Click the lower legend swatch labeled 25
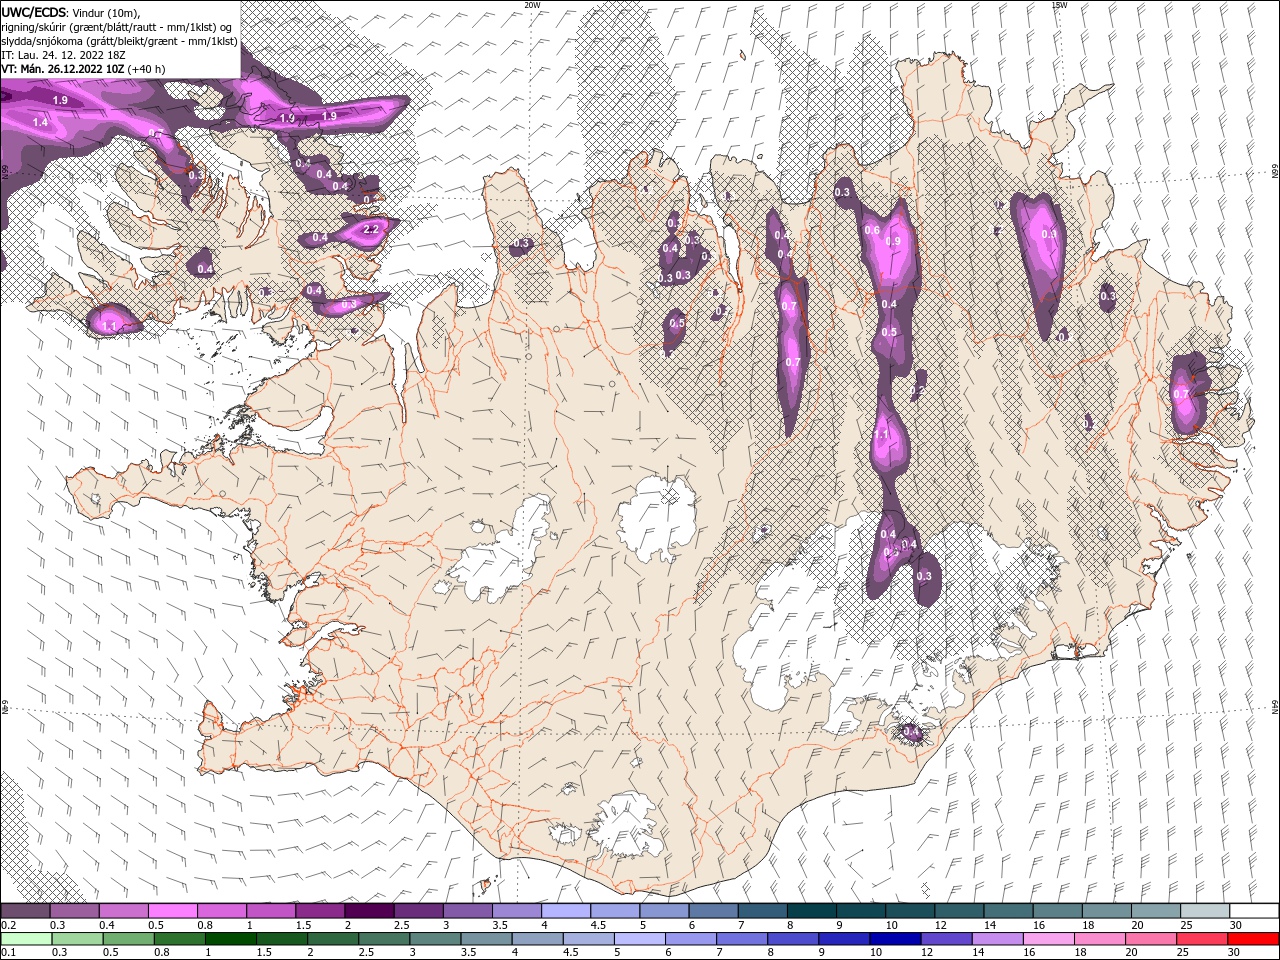 pos(1203,939)
